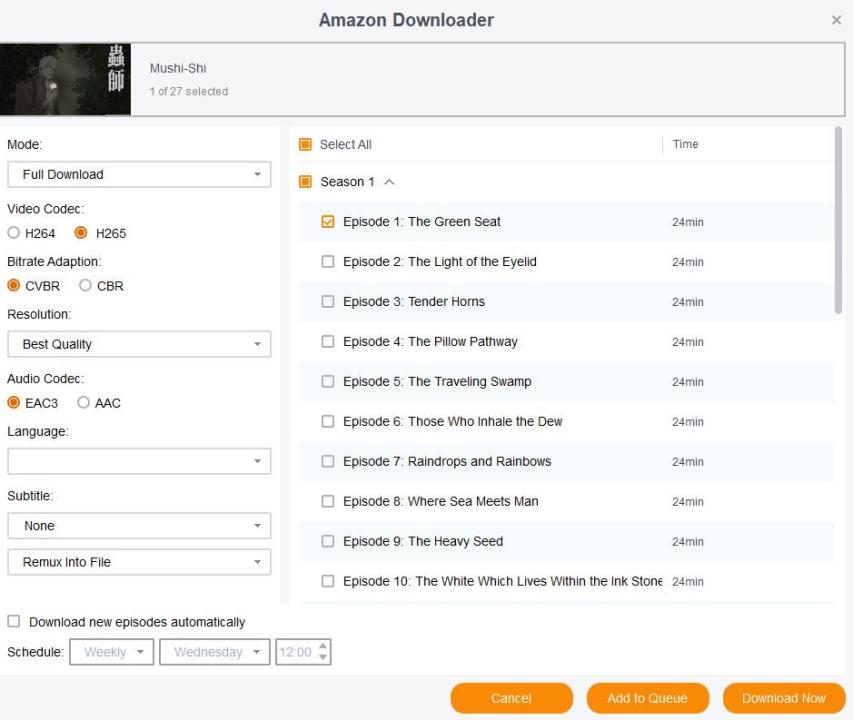Click the 12:00 schedule time field
Image resolution: width=853 pixels, height=720 pixels.
click(296, 651)
